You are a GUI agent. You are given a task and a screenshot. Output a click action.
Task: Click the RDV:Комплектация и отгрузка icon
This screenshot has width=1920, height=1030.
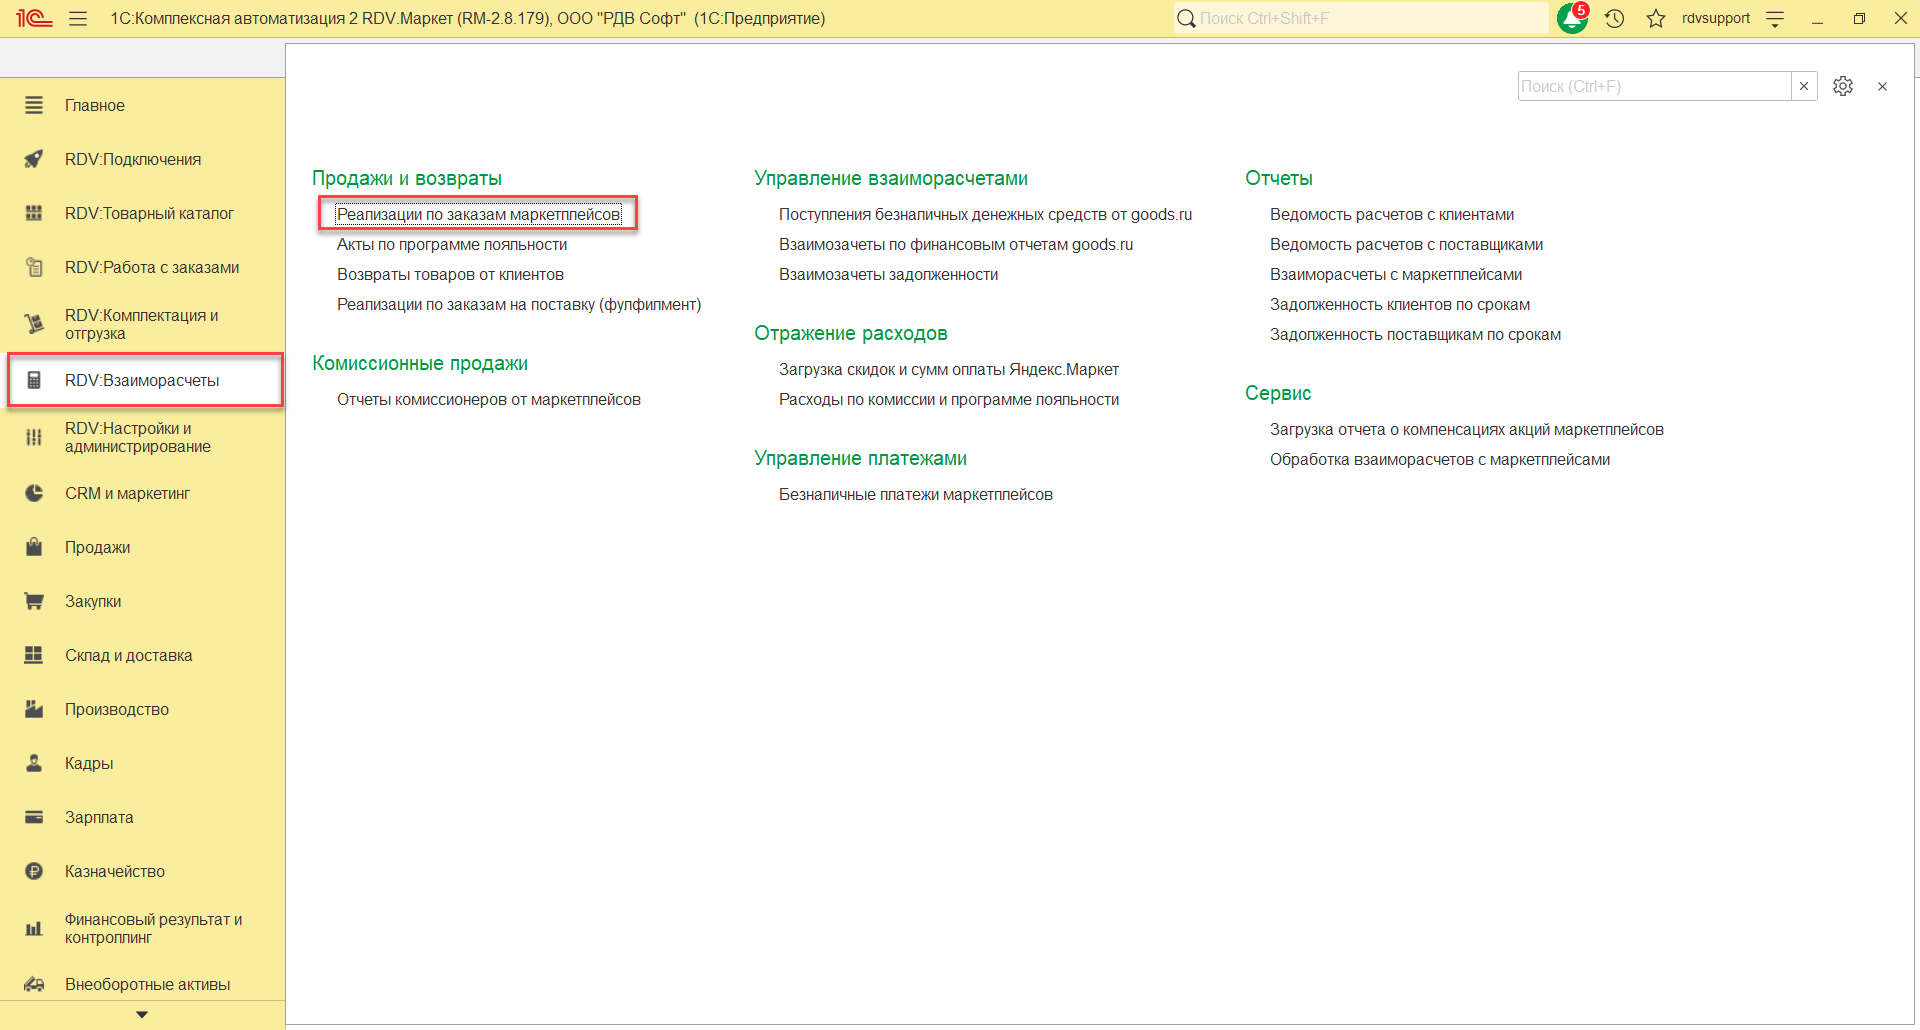click(34, 324)
